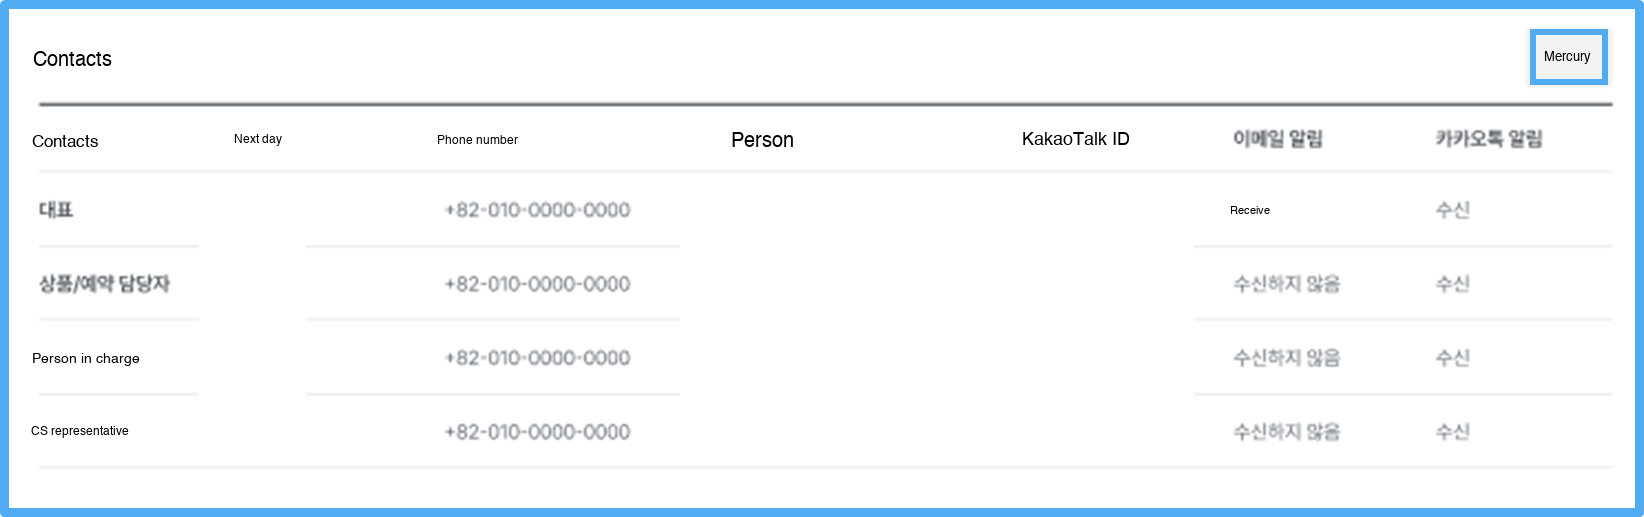Click Receive email setting in 대표 row

pyautogui.click(x=1250, y=210)
